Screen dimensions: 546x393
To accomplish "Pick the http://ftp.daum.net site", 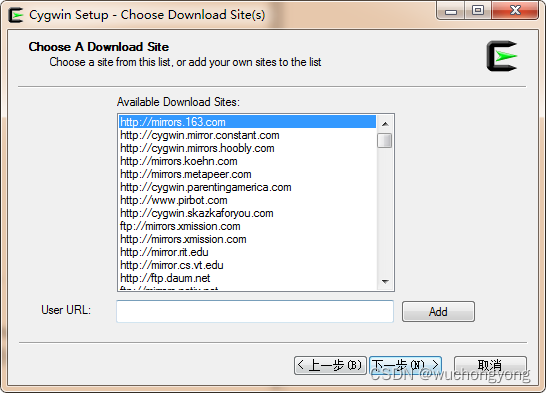I will click(x=247, y=278).
